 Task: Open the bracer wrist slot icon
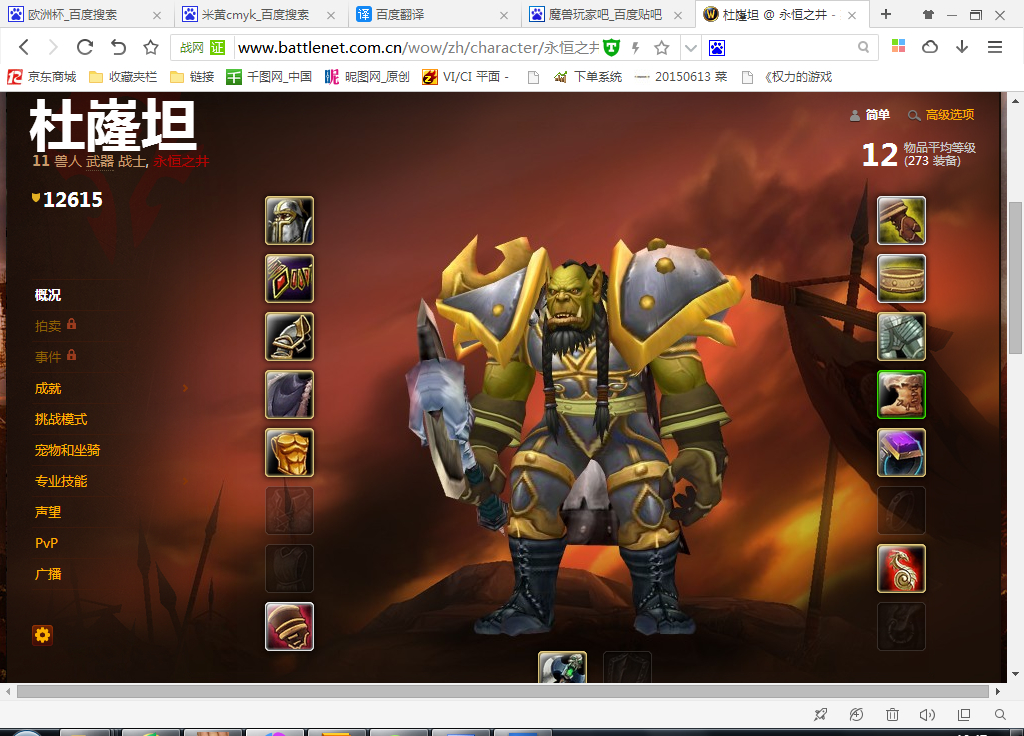click(289, 627)
